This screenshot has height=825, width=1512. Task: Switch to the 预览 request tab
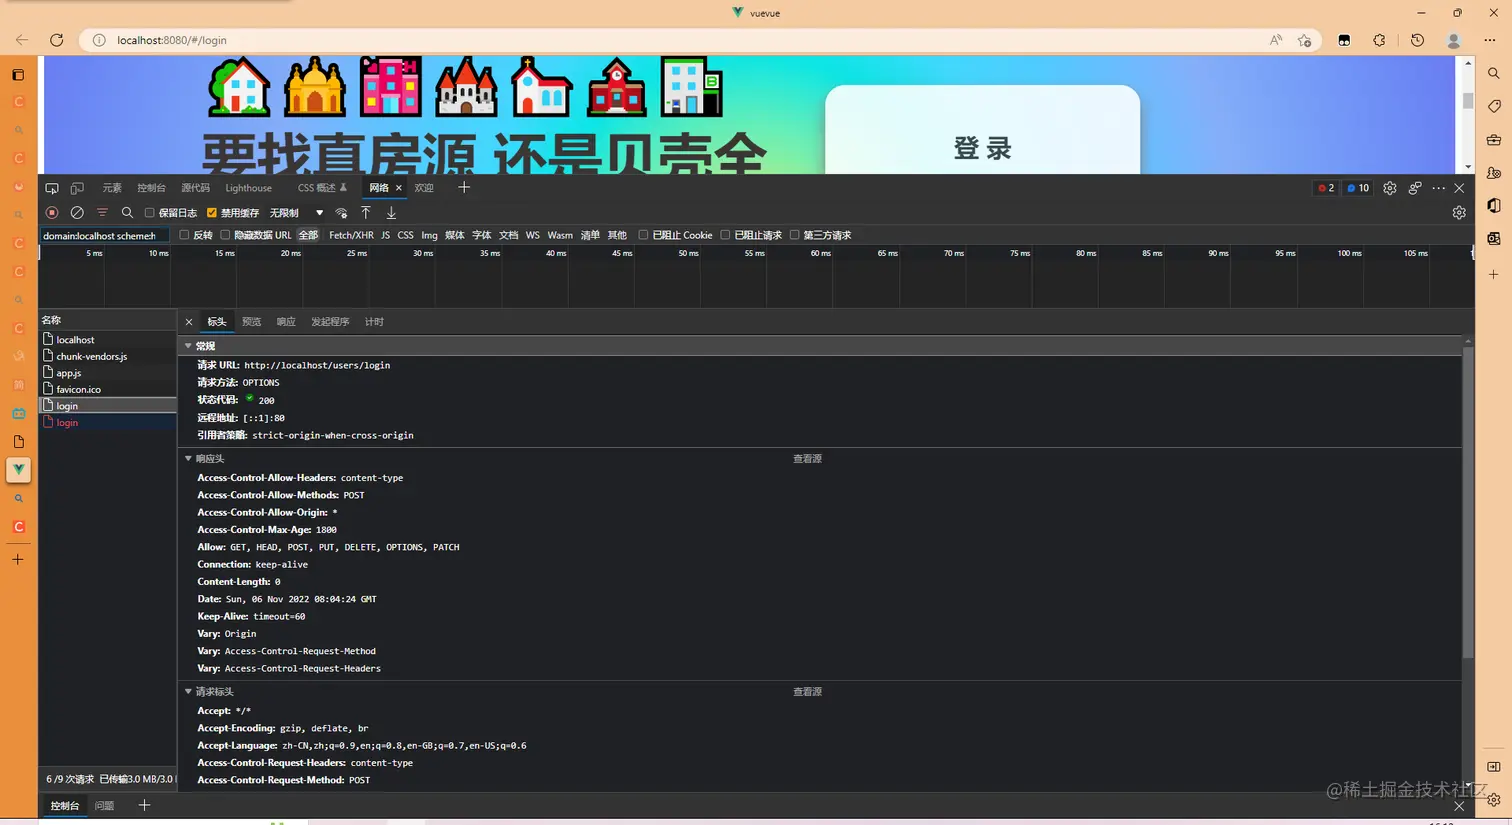point(251,322)
